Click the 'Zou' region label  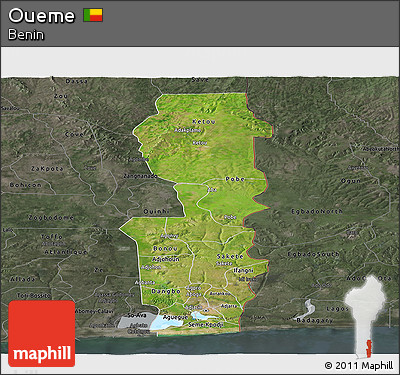coord(61,96)
